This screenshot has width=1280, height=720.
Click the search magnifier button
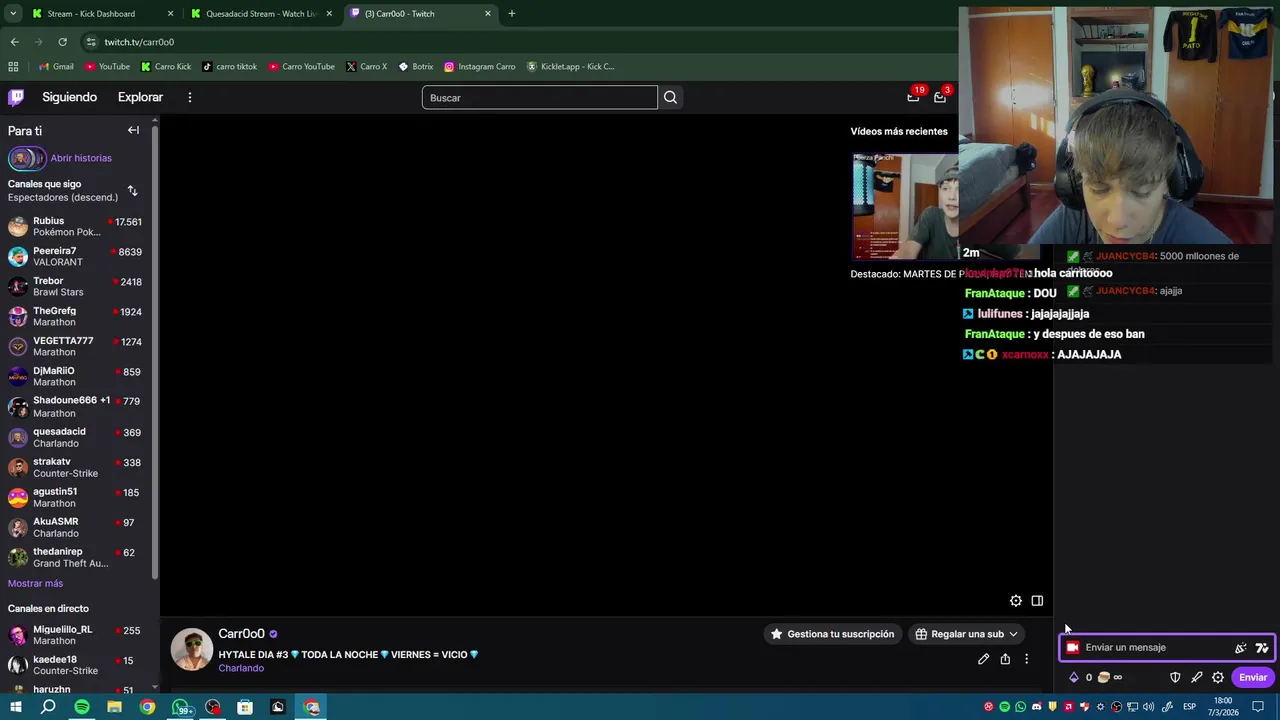670,97
